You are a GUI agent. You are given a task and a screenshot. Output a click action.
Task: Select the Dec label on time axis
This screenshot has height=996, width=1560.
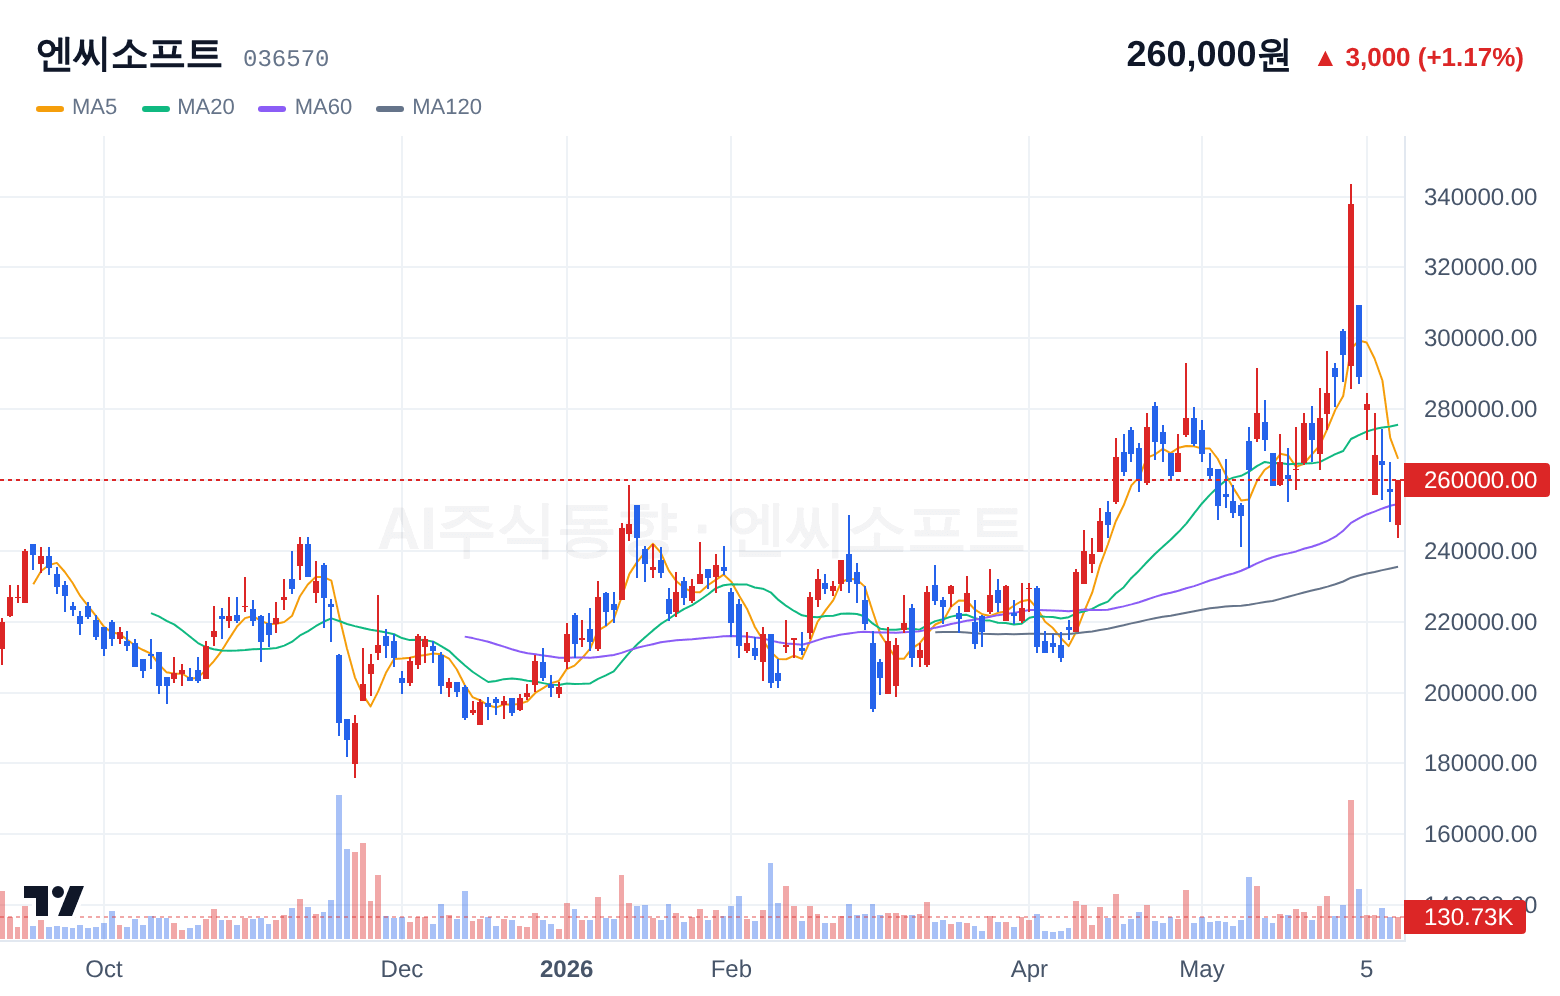pos(402,969)
